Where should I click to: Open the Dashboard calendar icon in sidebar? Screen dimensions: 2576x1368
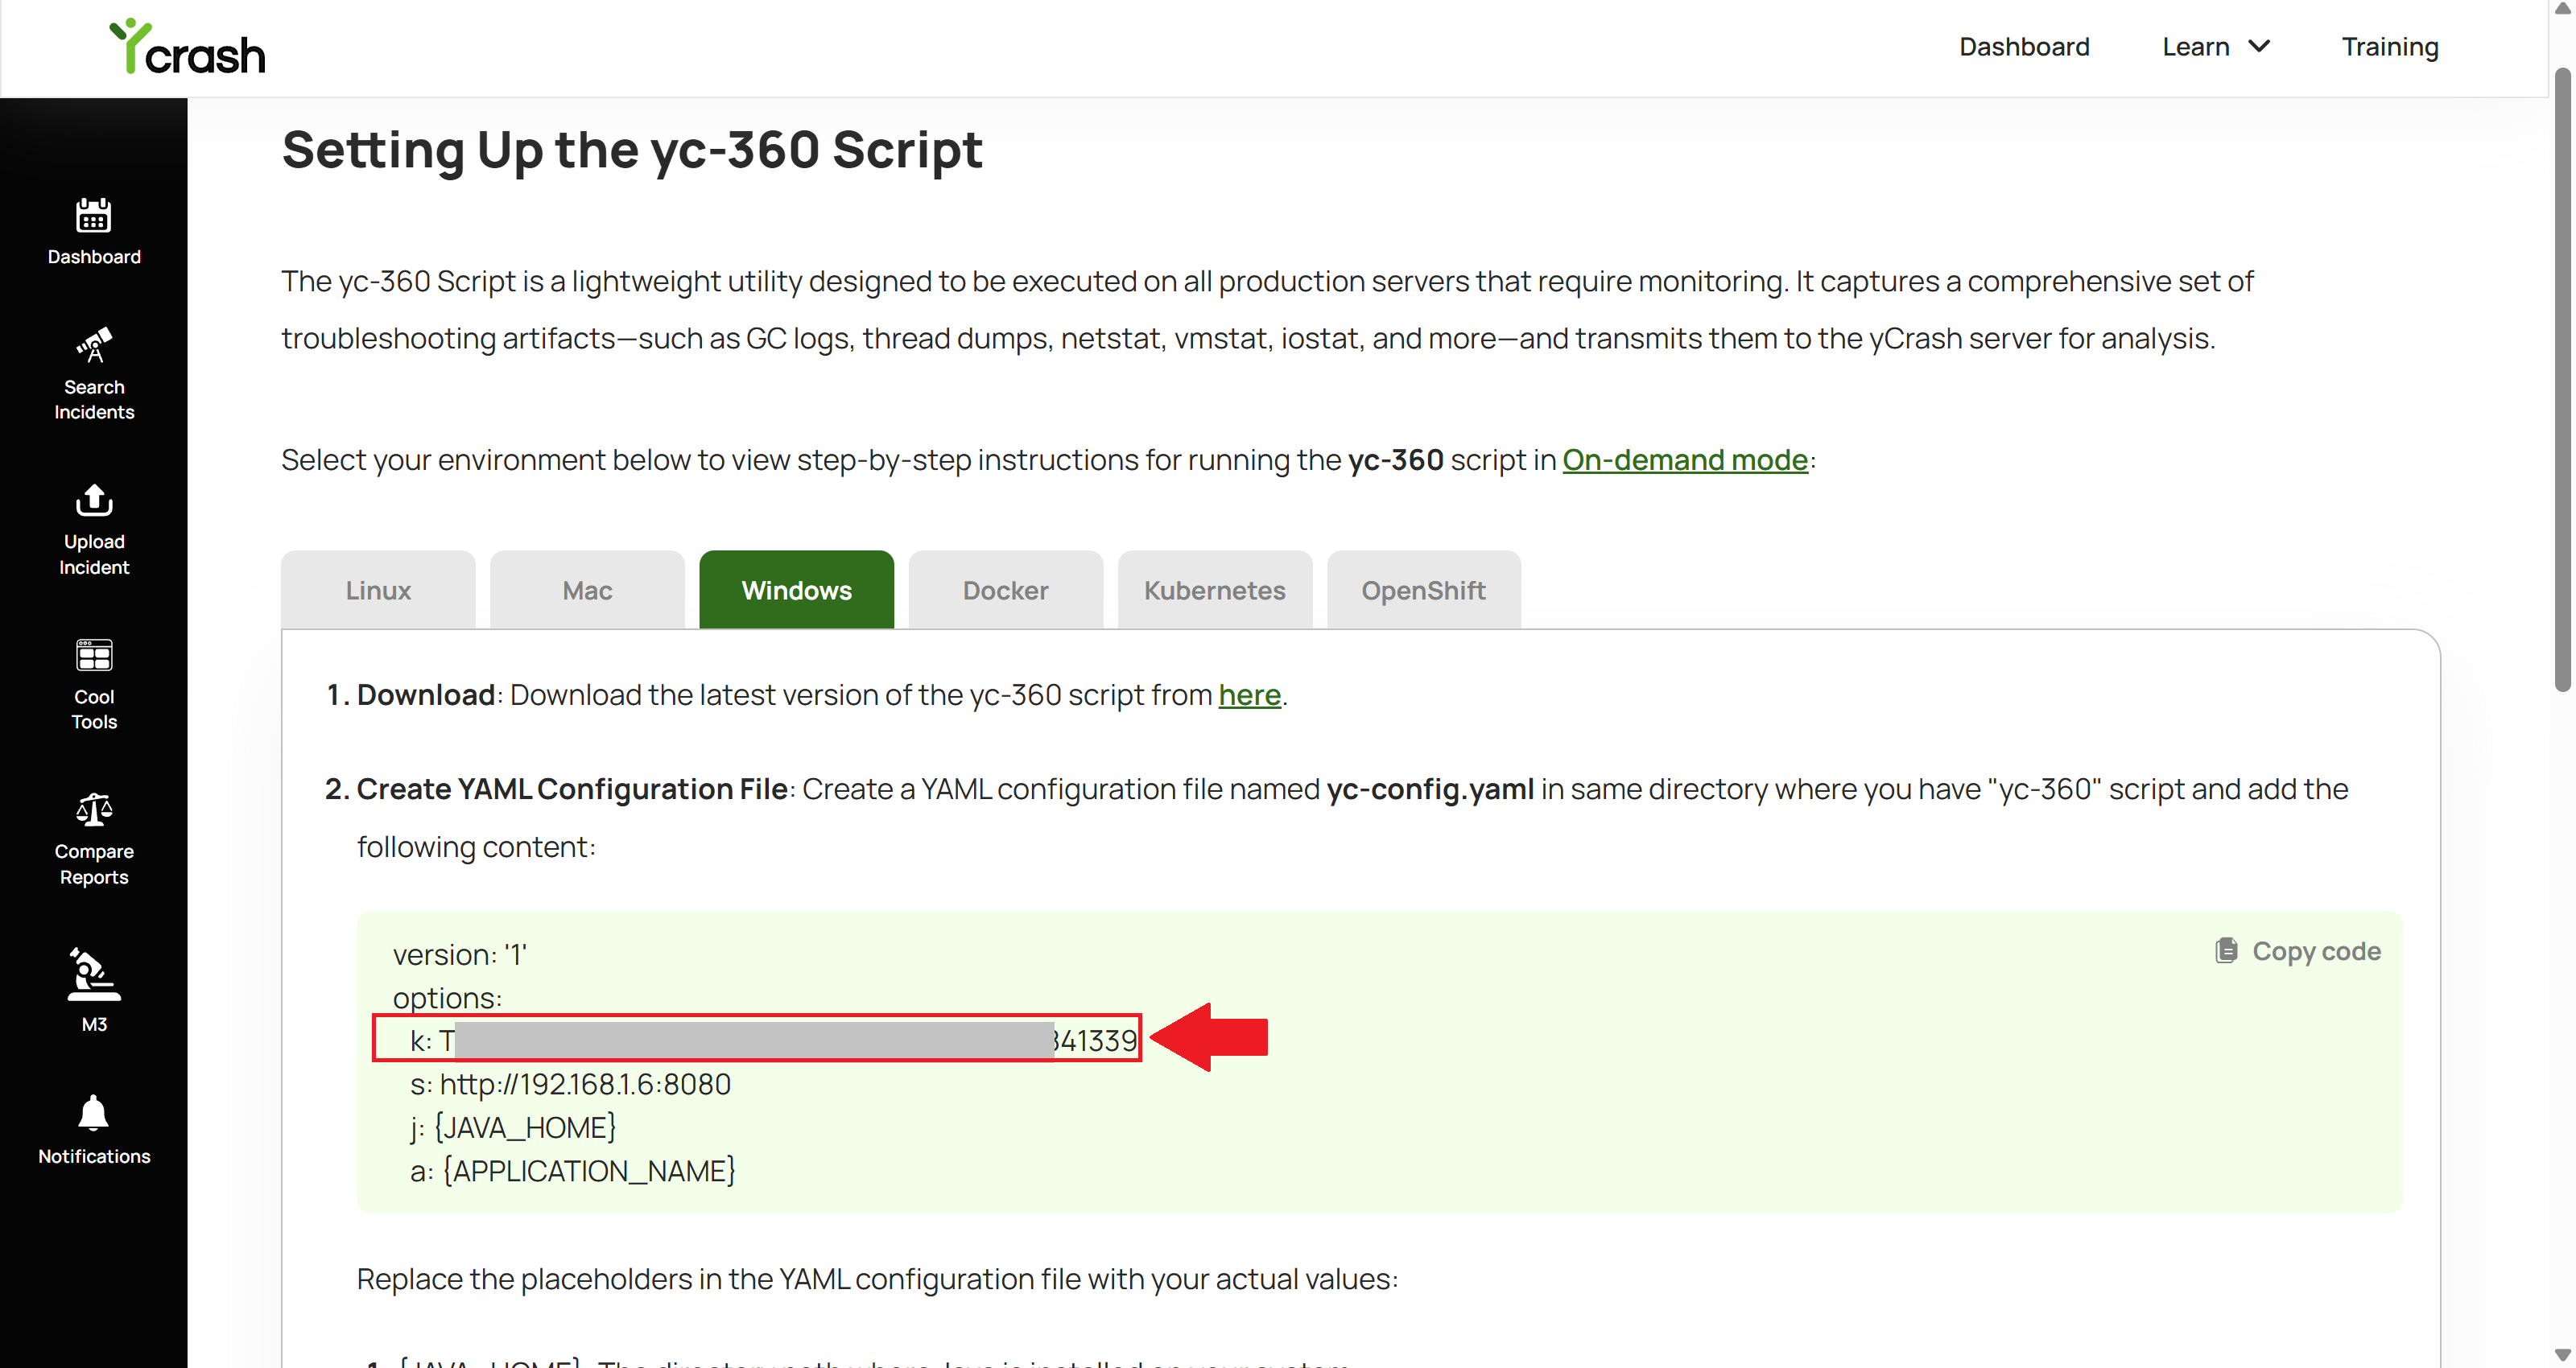[x=94, y=215]
